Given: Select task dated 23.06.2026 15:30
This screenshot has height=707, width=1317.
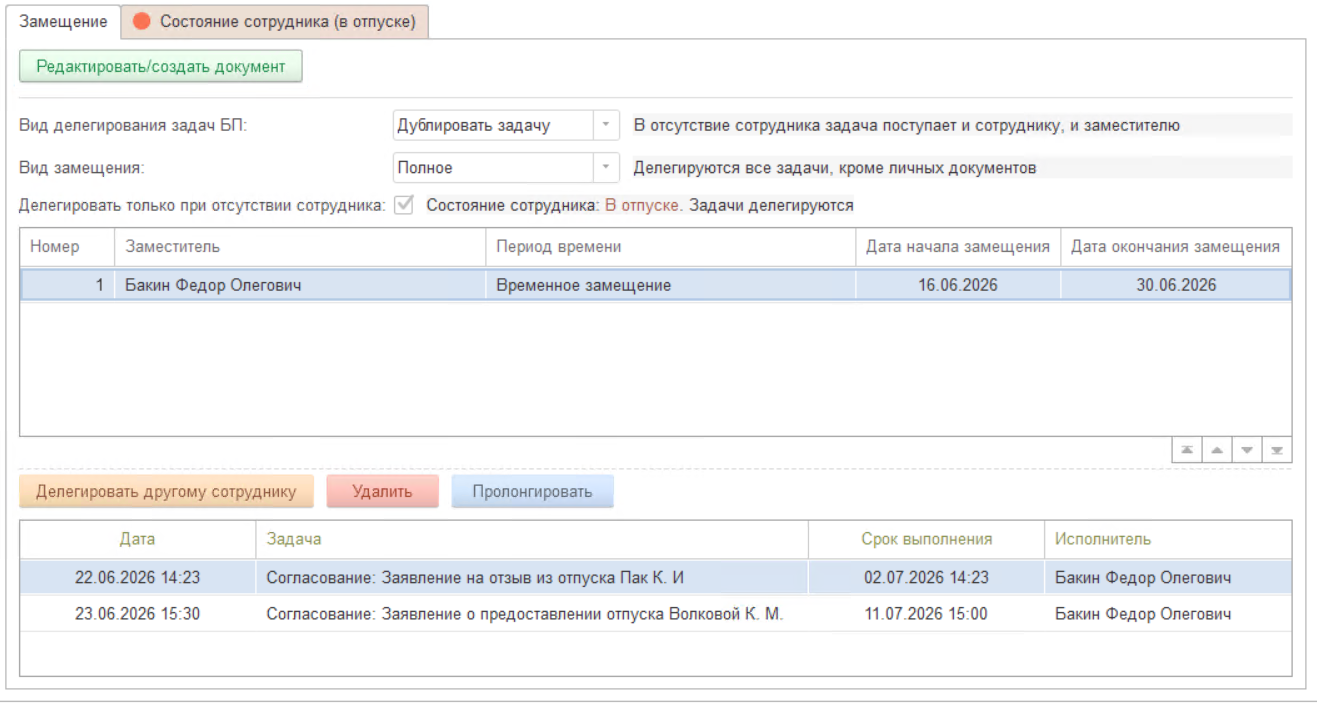Looking at the screenshot, I should point(138,614).
